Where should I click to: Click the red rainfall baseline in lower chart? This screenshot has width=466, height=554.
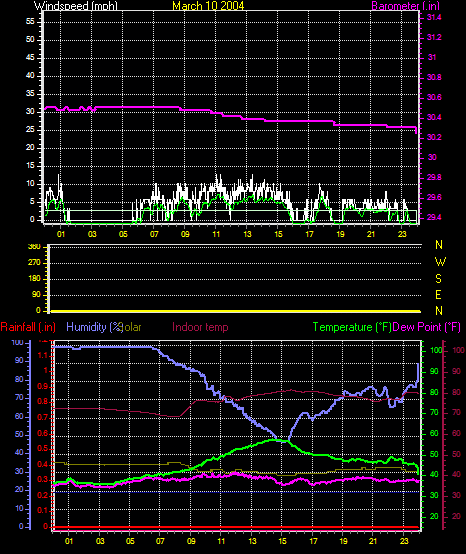point(237,527)
